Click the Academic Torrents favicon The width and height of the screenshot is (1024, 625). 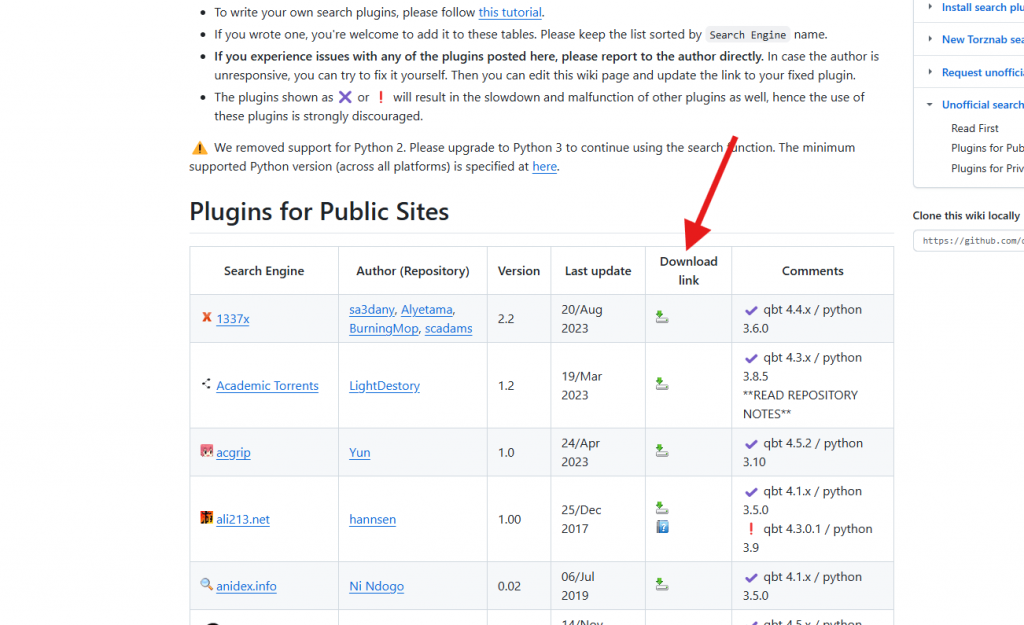pos(206,383)
